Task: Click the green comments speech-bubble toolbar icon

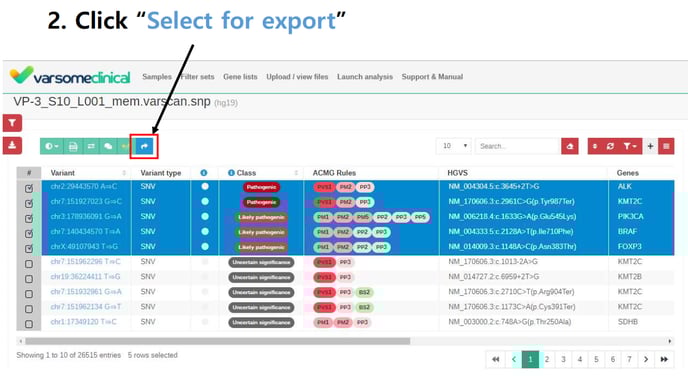Action: (108, 146)
